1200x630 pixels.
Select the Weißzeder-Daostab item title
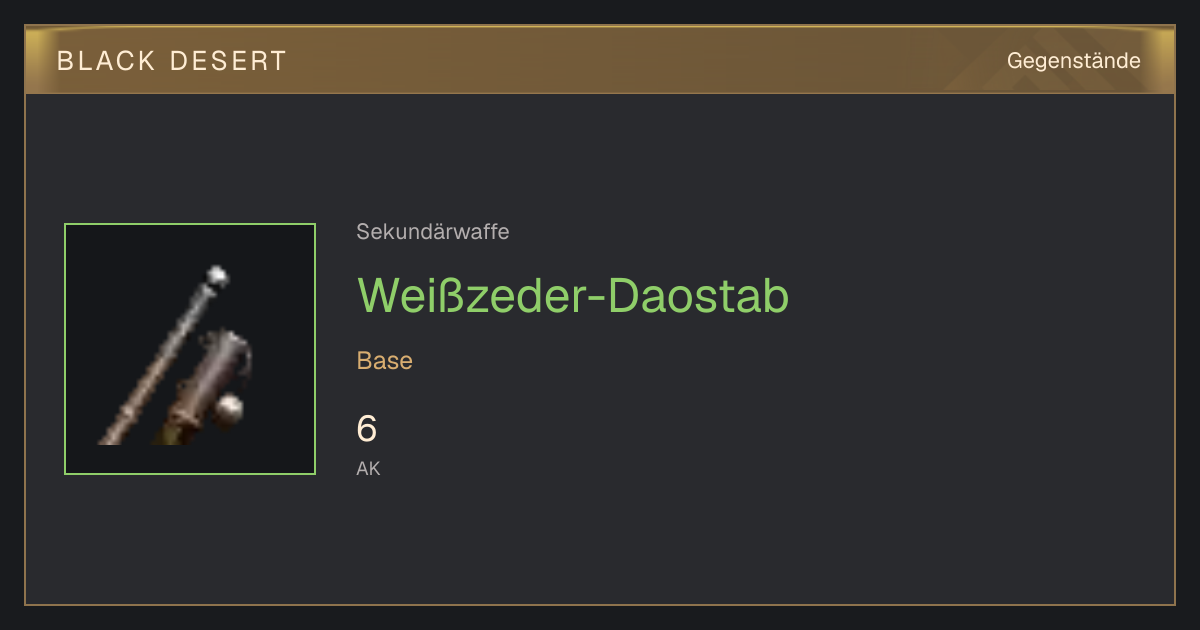click(573, 295)
